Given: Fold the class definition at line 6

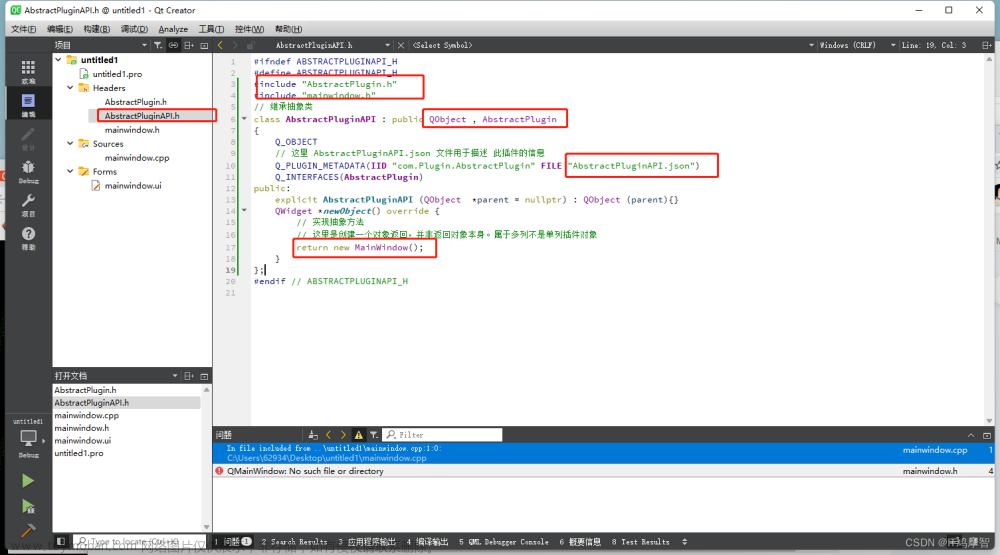Looking at the screenshot, I should 244,119.
